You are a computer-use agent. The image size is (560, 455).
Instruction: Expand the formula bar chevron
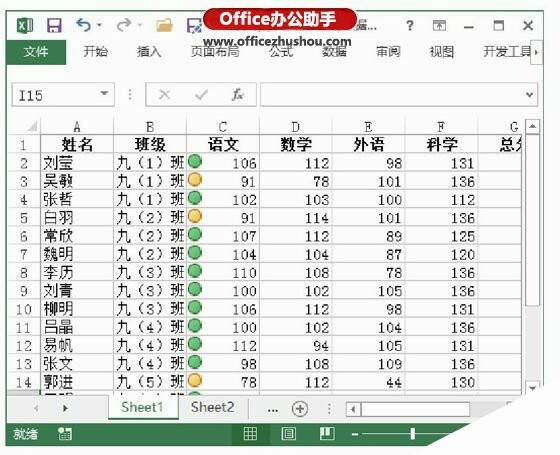(530, 95)
